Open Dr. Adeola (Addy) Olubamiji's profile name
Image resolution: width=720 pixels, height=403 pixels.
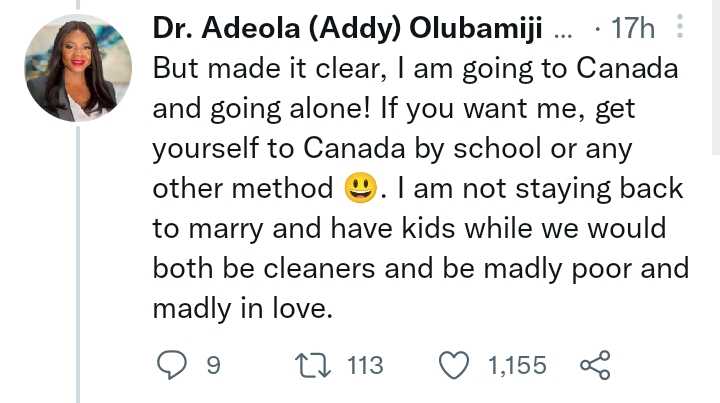tap(347, 30)
